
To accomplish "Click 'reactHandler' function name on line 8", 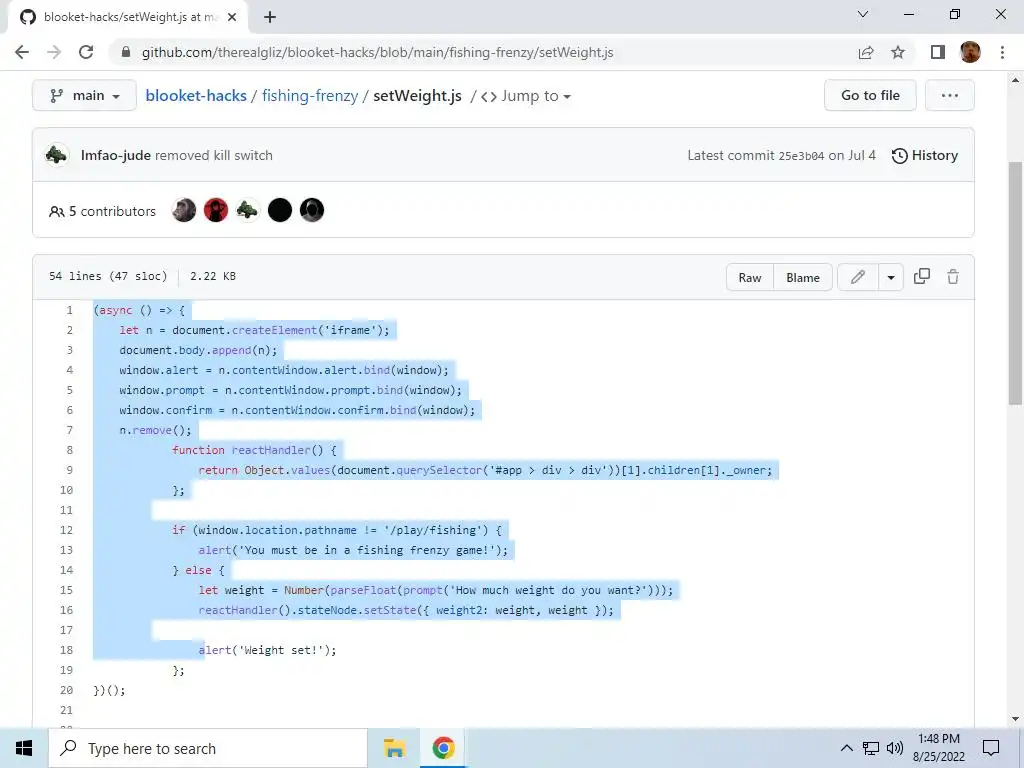I will pos(271,450).
